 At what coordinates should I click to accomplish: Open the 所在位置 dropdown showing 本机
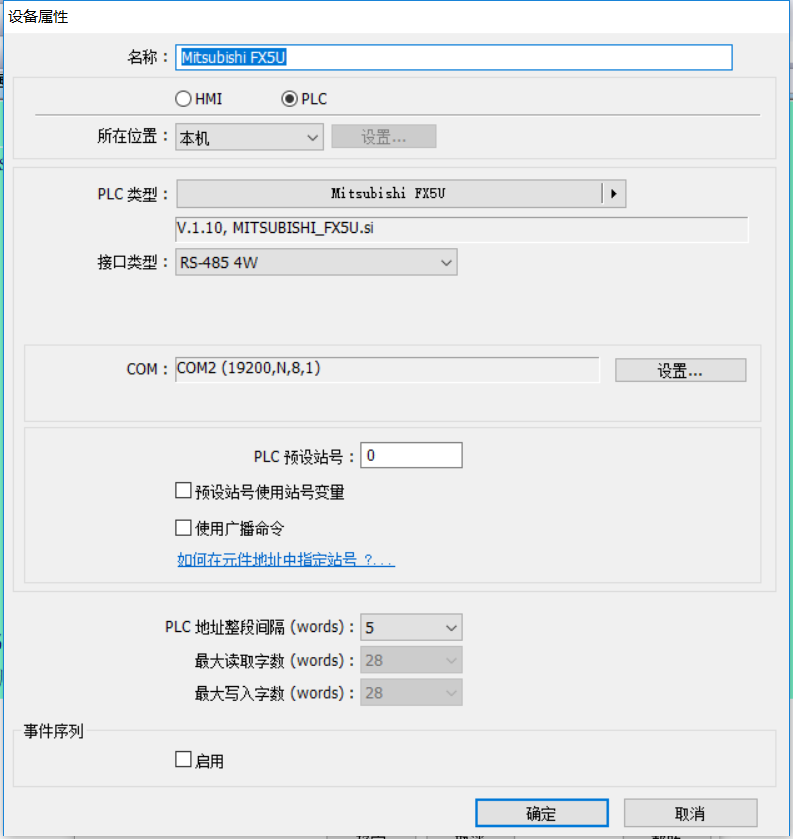[x=249, y=137]
